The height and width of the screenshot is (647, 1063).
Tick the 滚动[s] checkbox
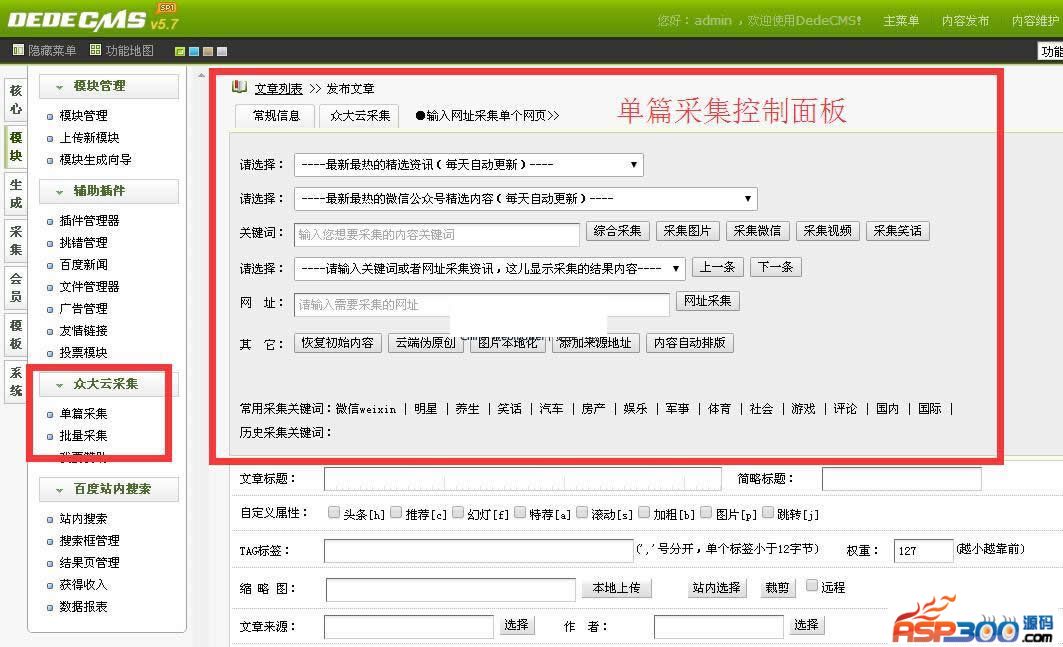[582, 512]
